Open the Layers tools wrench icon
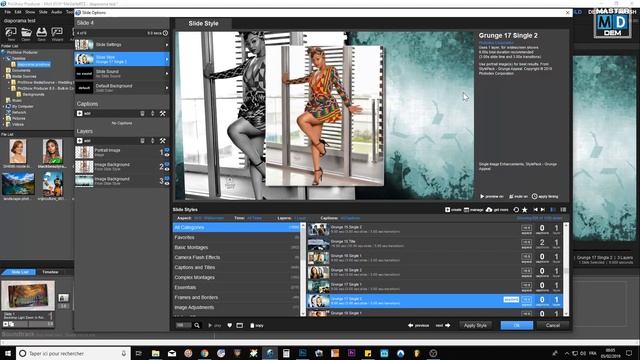The width and height of the screenshot is (640, 360). [162, 141]
